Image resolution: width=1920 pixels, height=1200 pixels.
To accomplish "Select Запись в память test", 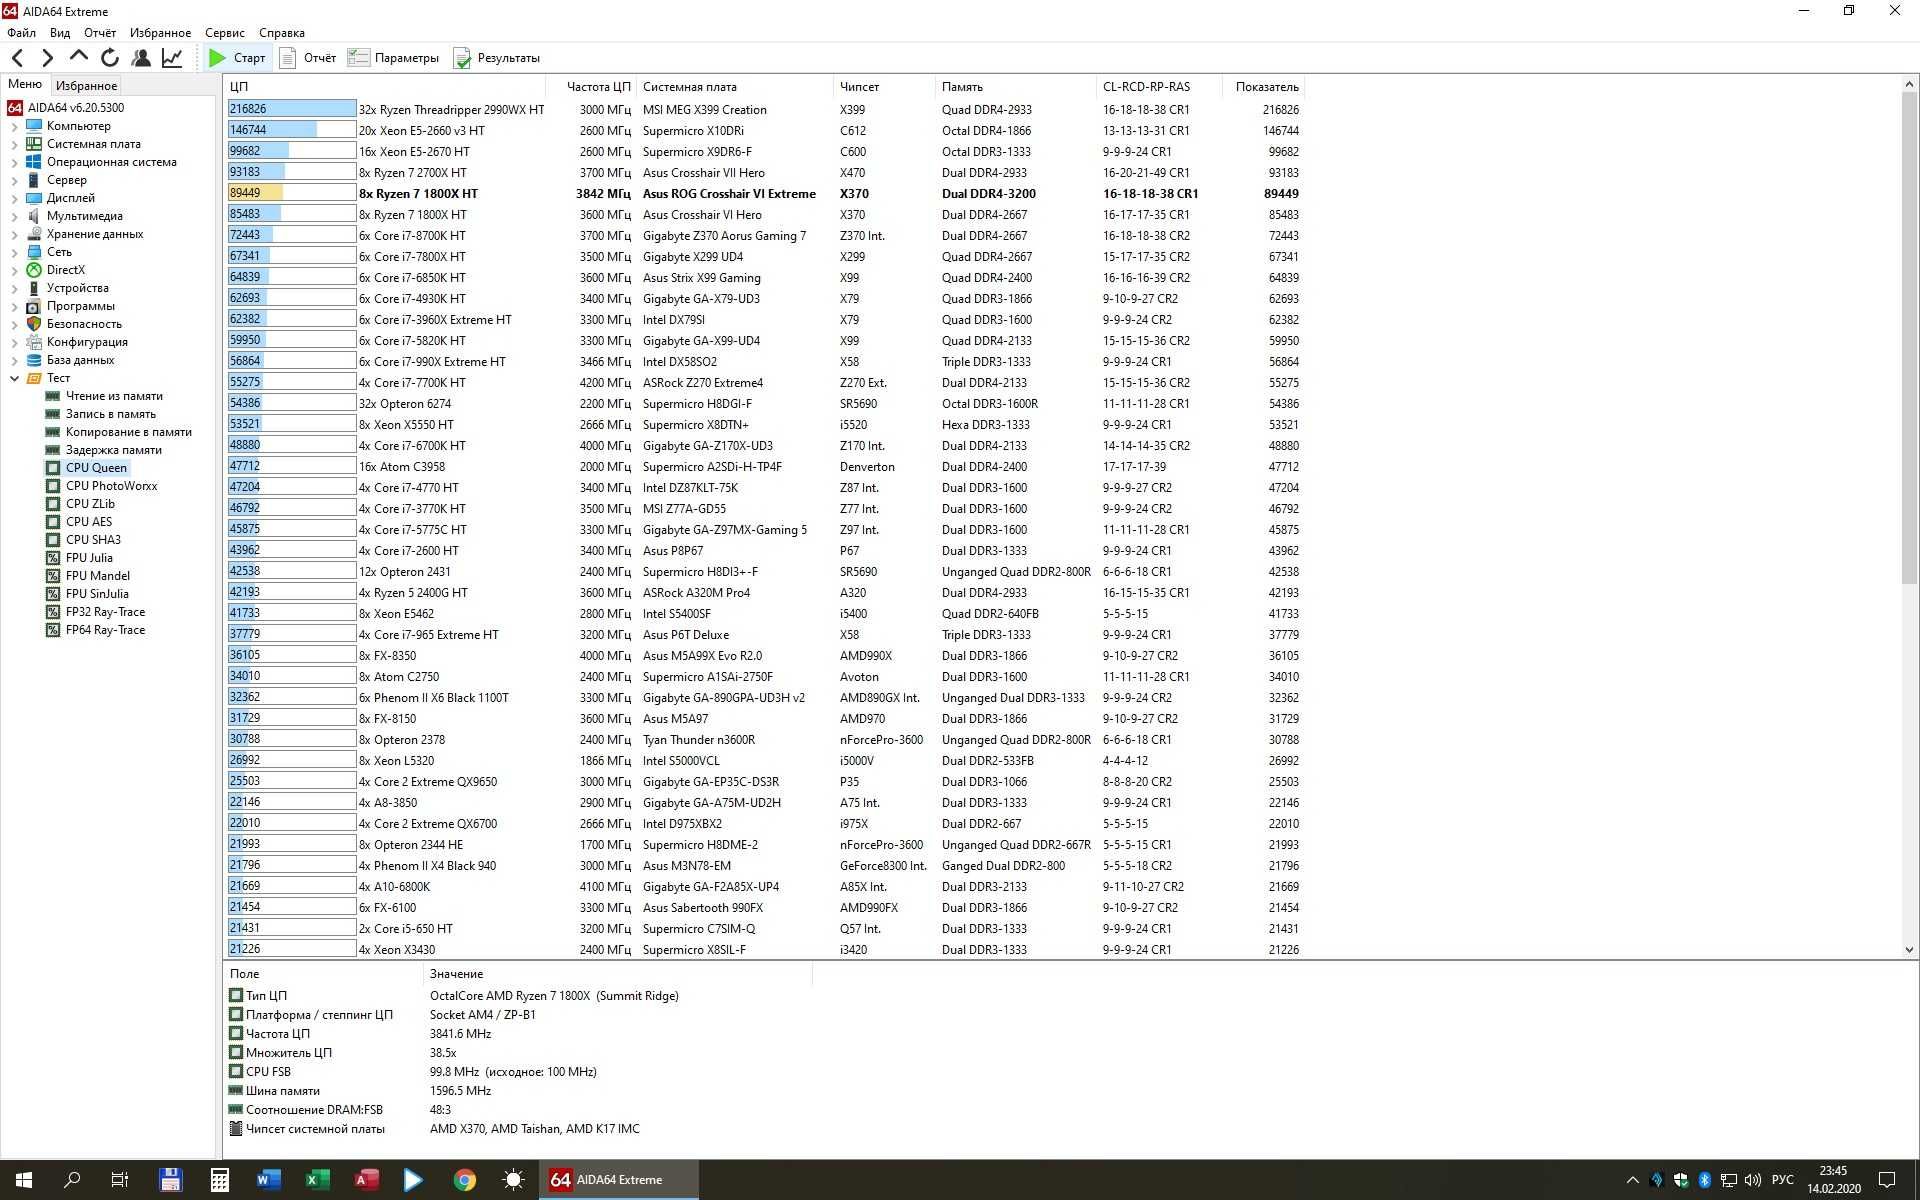I will (x=110, y=414).
